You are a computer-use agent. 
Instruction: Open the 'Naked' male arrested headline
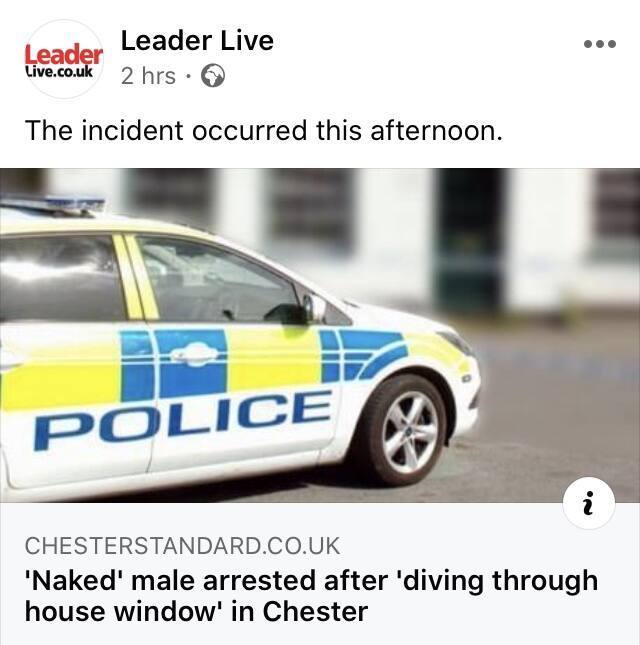[311, 596]
